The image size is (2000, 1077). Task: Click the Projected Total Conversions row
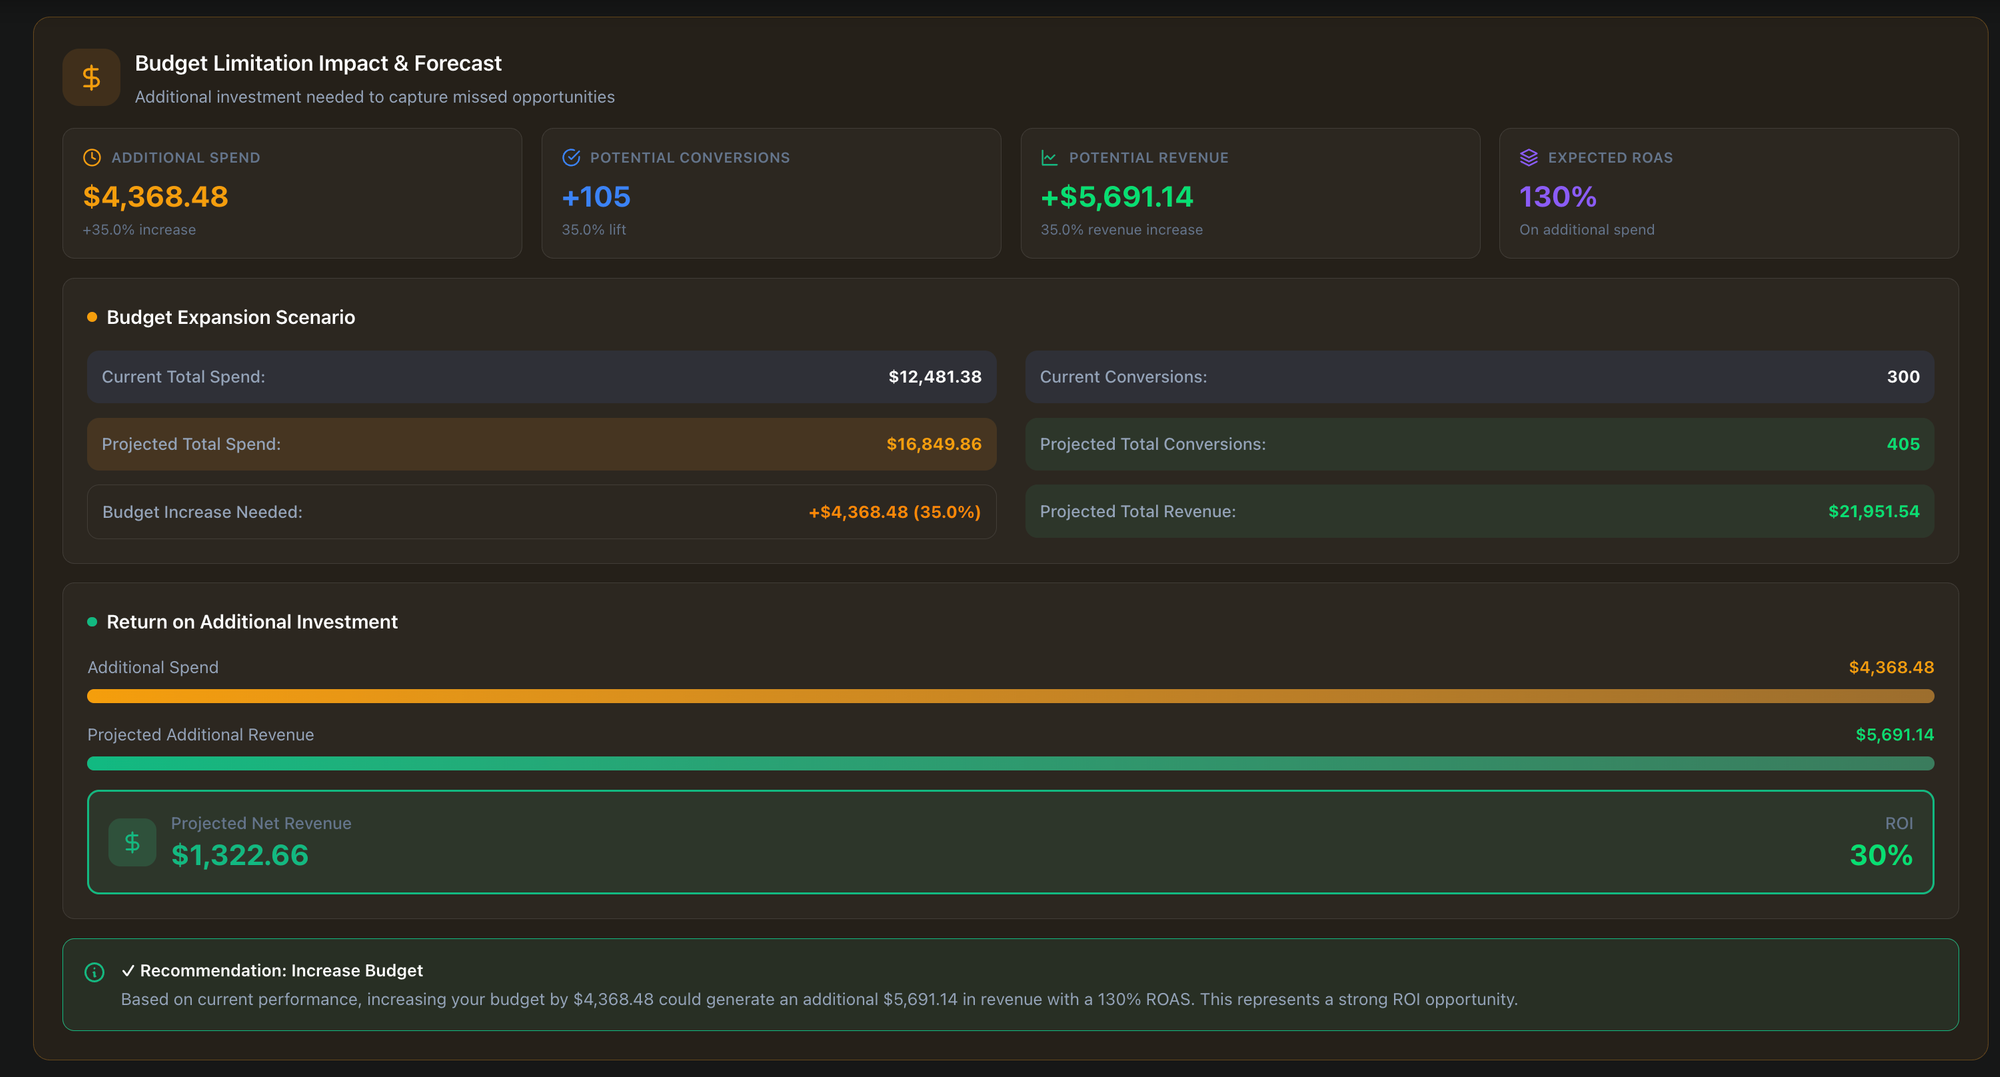[x=1479, y=444]
